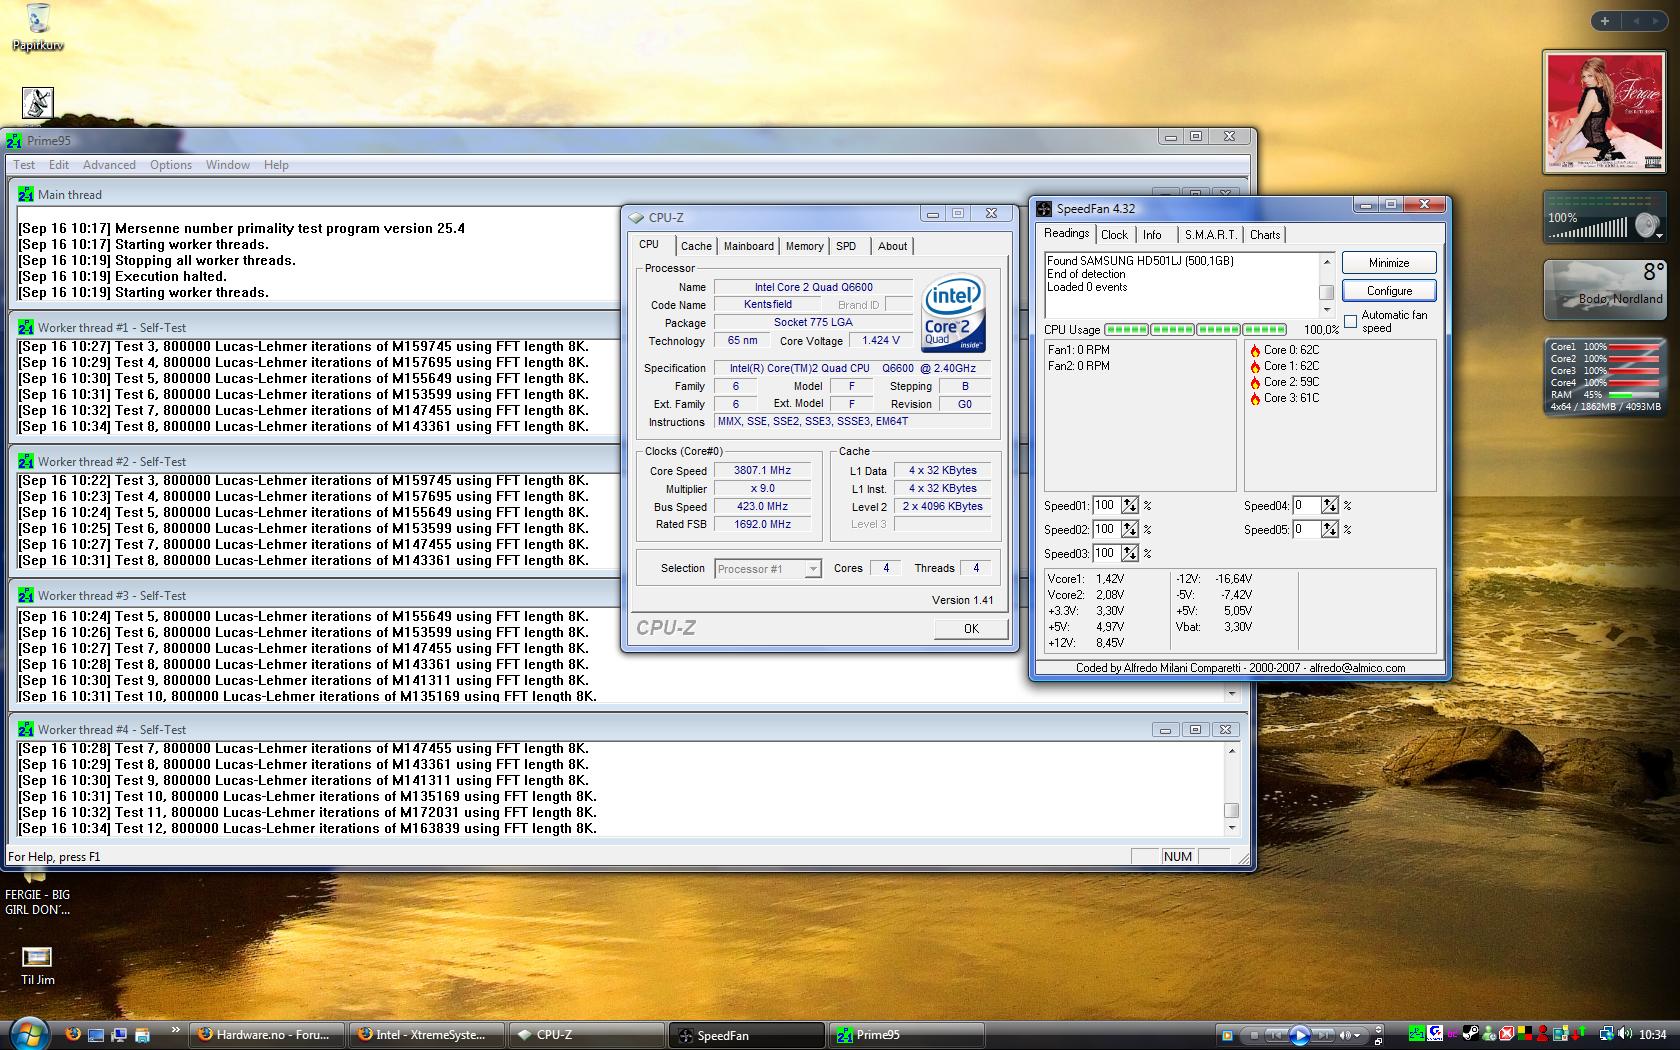
Task: Switch to CPU-Z taskbar button
Action: point(587,1035)
